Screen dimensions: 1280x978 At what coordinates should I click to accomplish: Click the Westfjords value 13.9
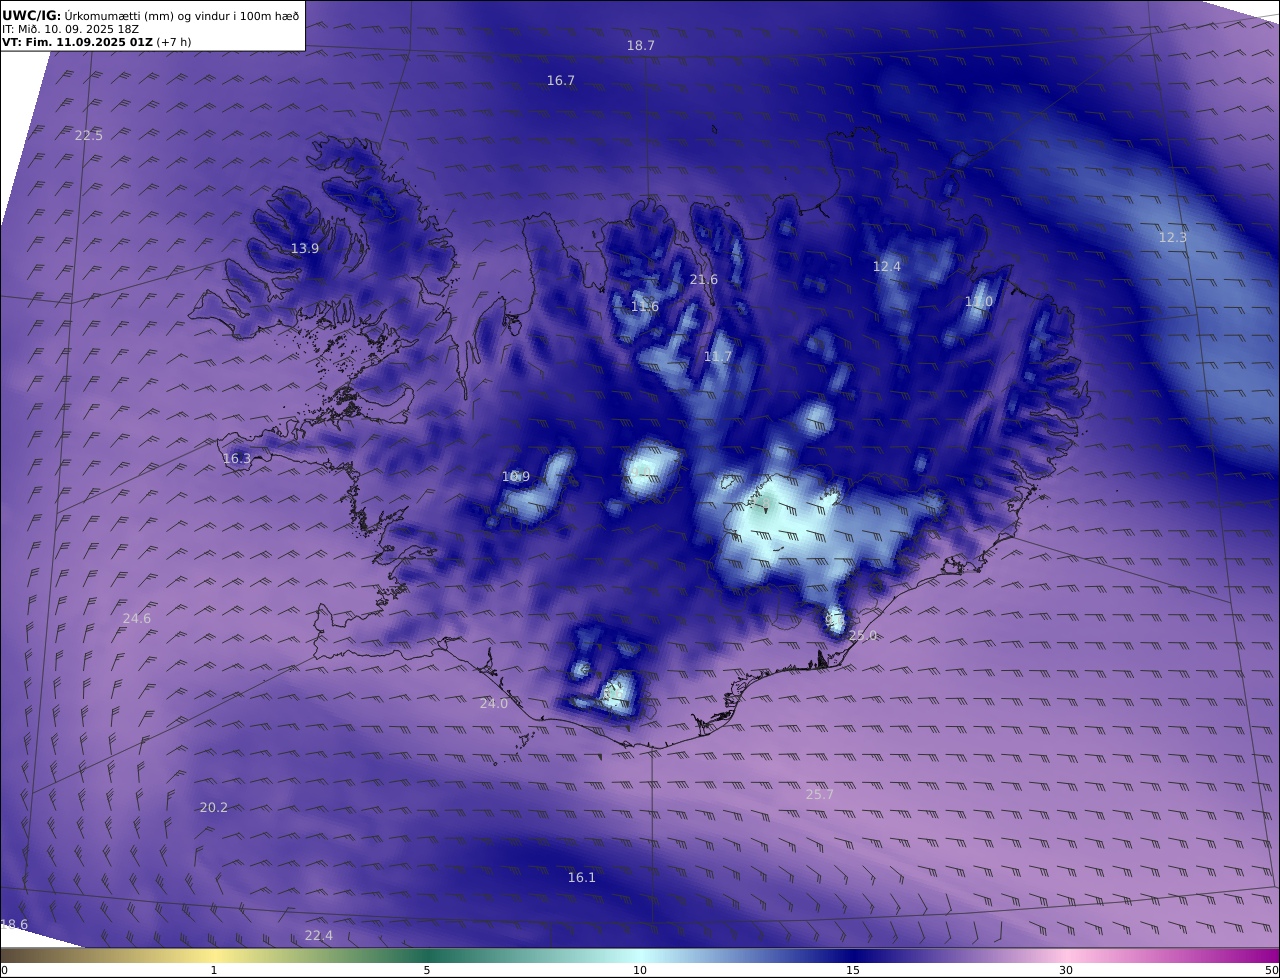tap(305, 249)
